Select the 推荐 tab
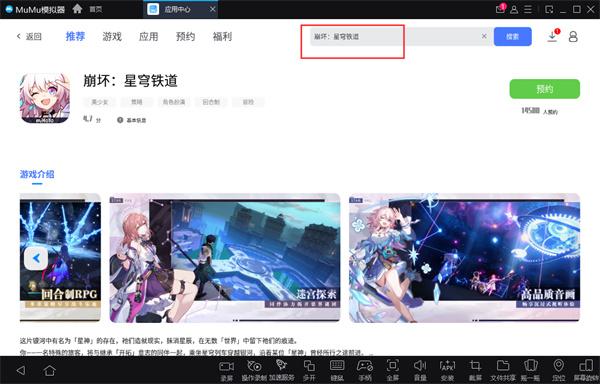 pyautogui.click(x=75, y=36)
